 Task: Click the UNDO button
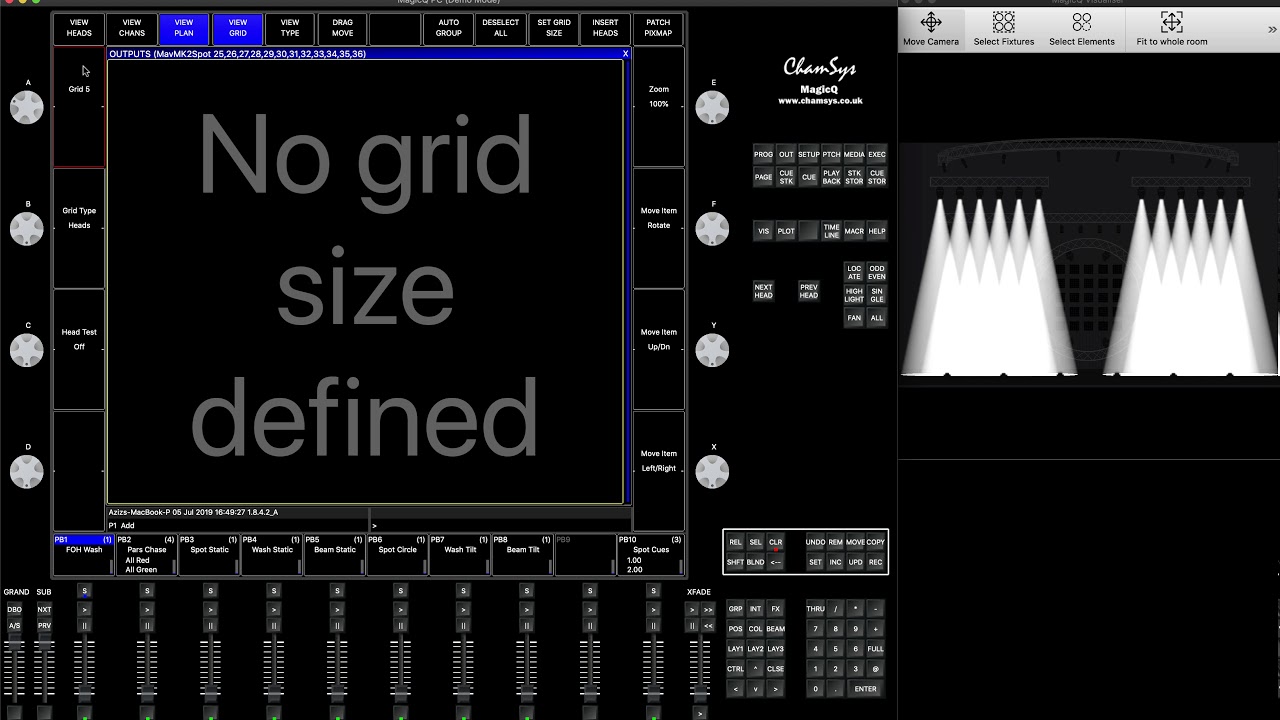point(815,543)
